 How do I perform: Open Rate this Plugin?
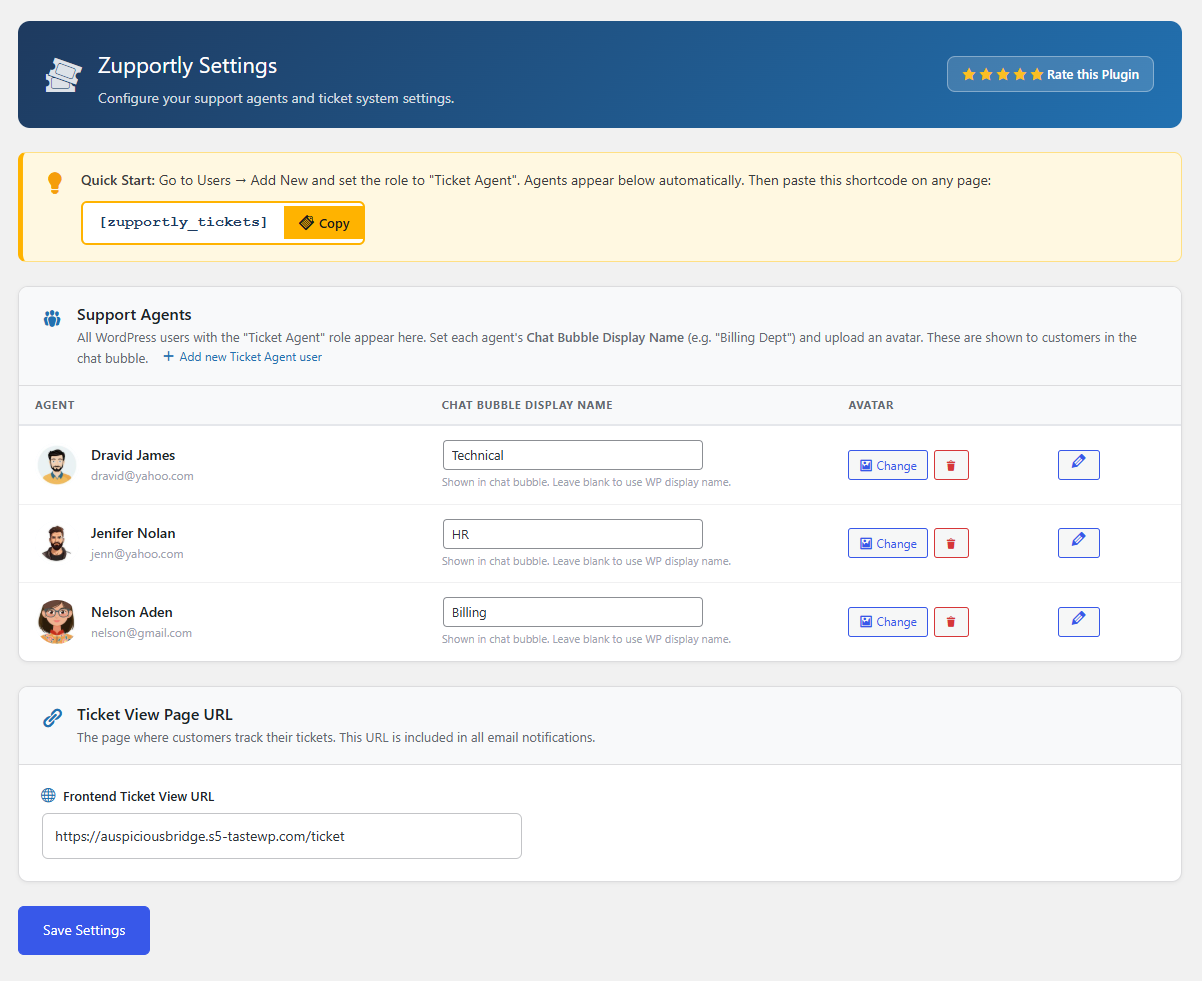[1050, 73]
